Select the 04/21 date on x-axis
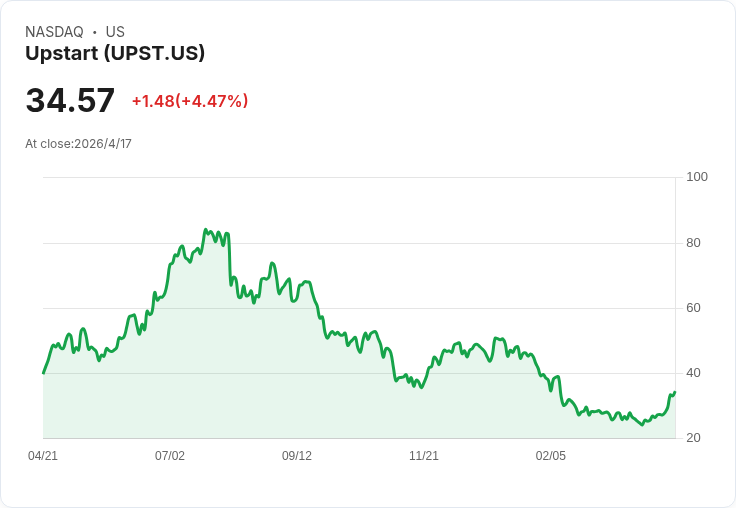The height and width of the screenshot is (508, 736). pyautogui.click(x=43, y=456)
